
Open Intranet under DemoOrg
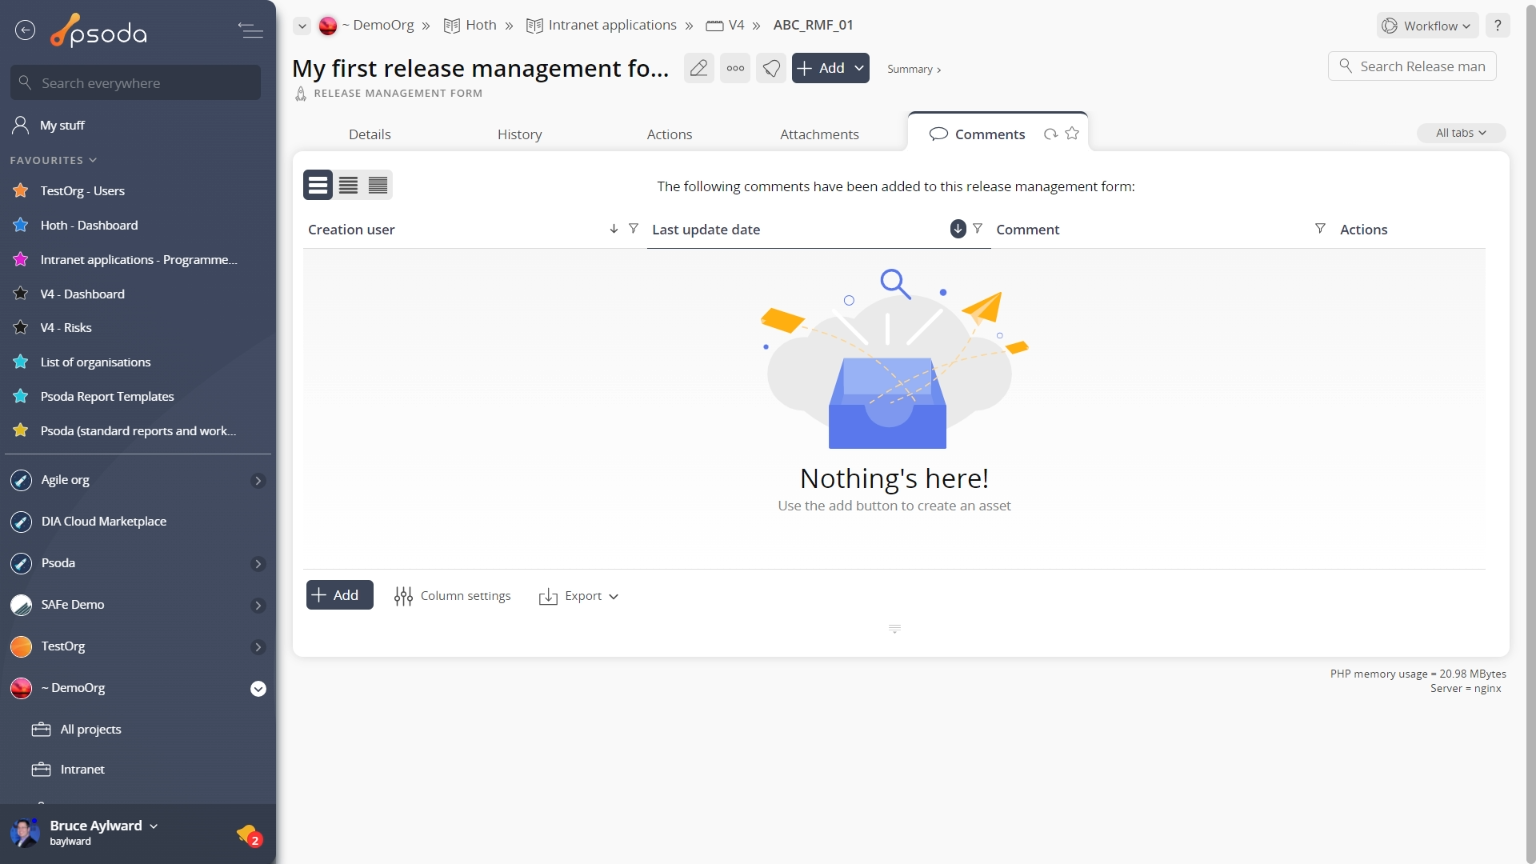(x=82, y=770)
